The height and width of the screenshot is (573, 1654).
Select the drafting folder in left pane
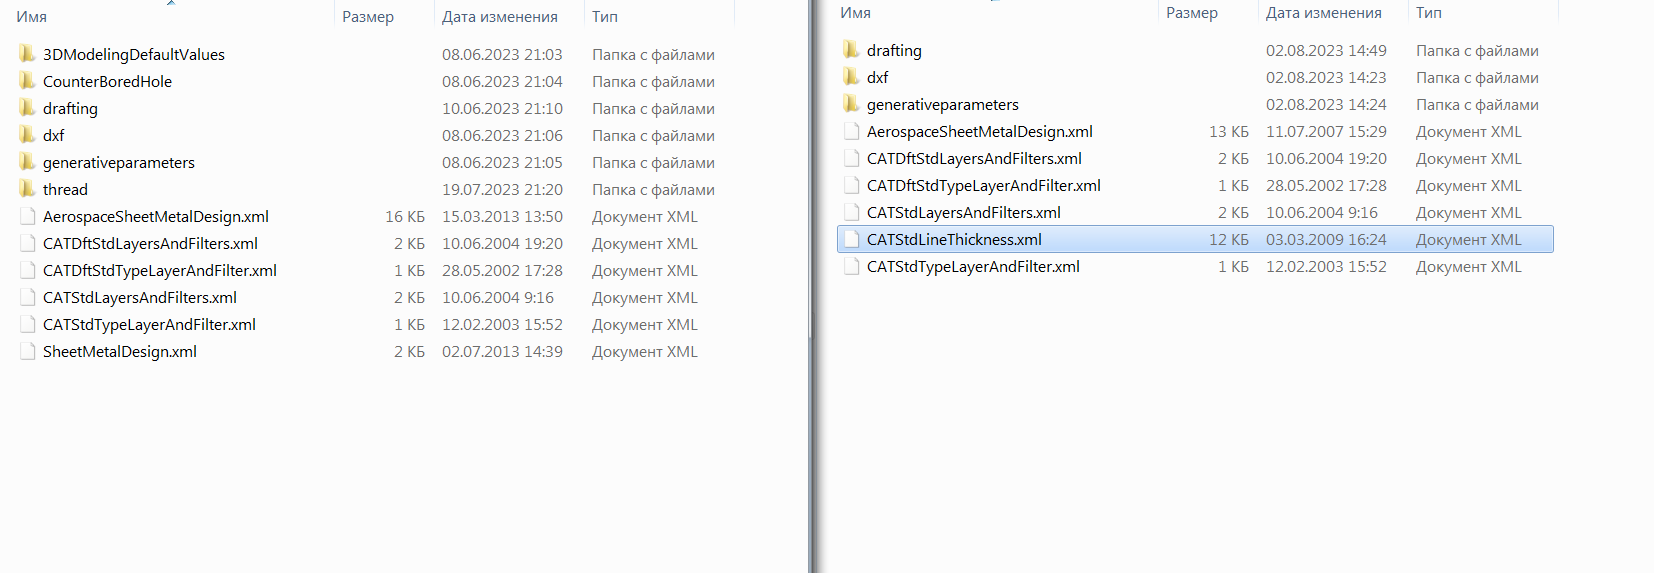[x=70, y=108]
